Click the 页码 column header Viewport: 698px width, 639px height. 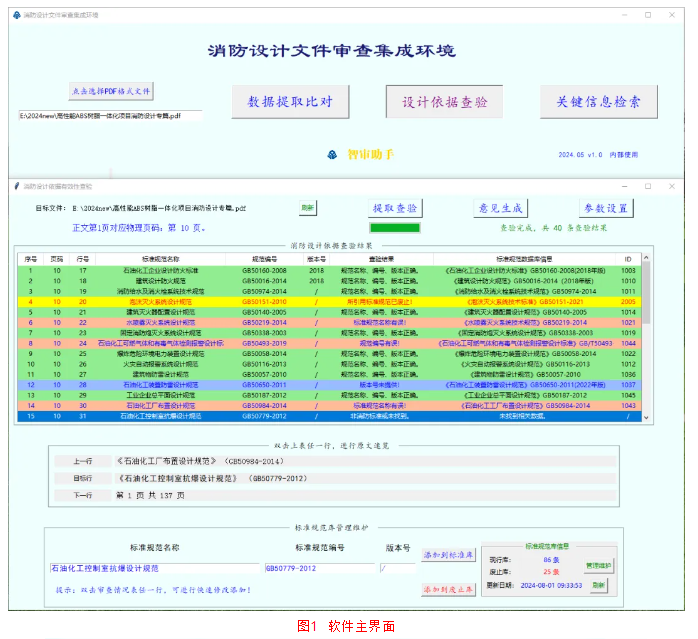pos(57,259)
